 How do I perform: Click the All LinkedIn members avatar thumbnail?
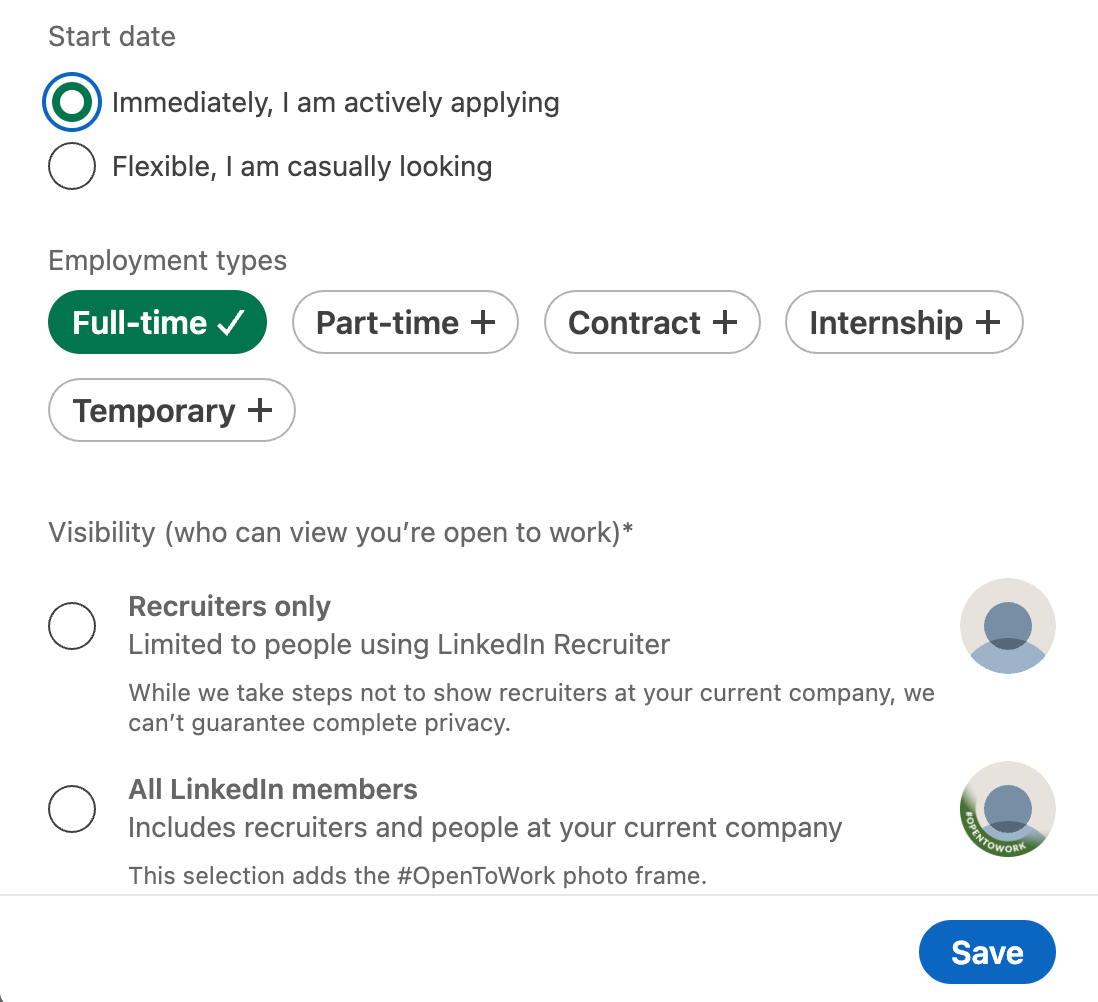tap(1007, 808)
